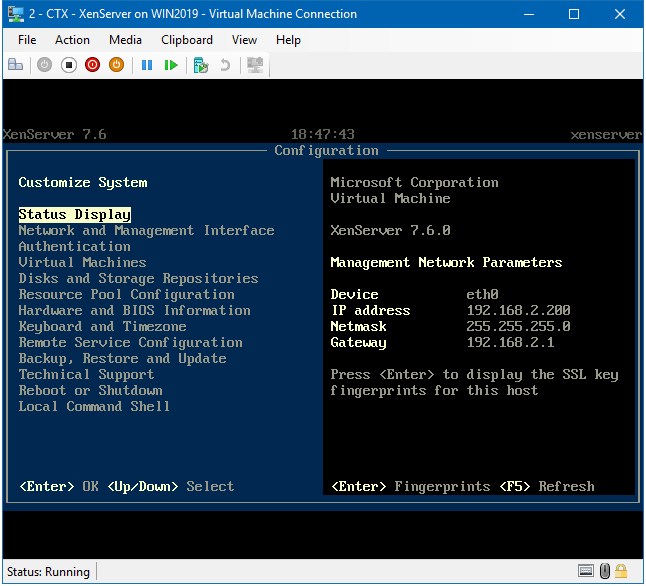The image size is (646, 586).
Task: Click the XenServer 7.6.0 version text
Action: point(391,230)
